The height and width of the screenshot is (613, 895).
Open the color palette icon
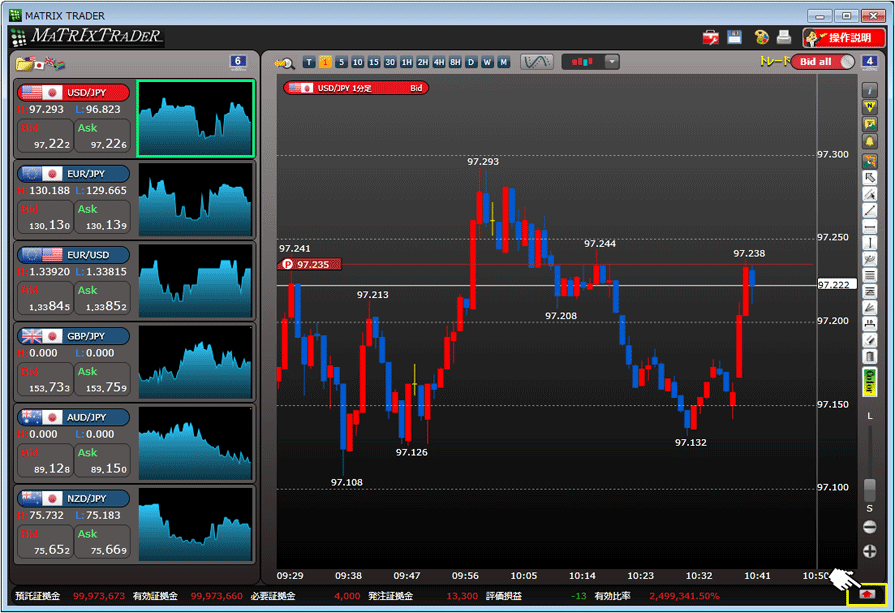[761, 38]
